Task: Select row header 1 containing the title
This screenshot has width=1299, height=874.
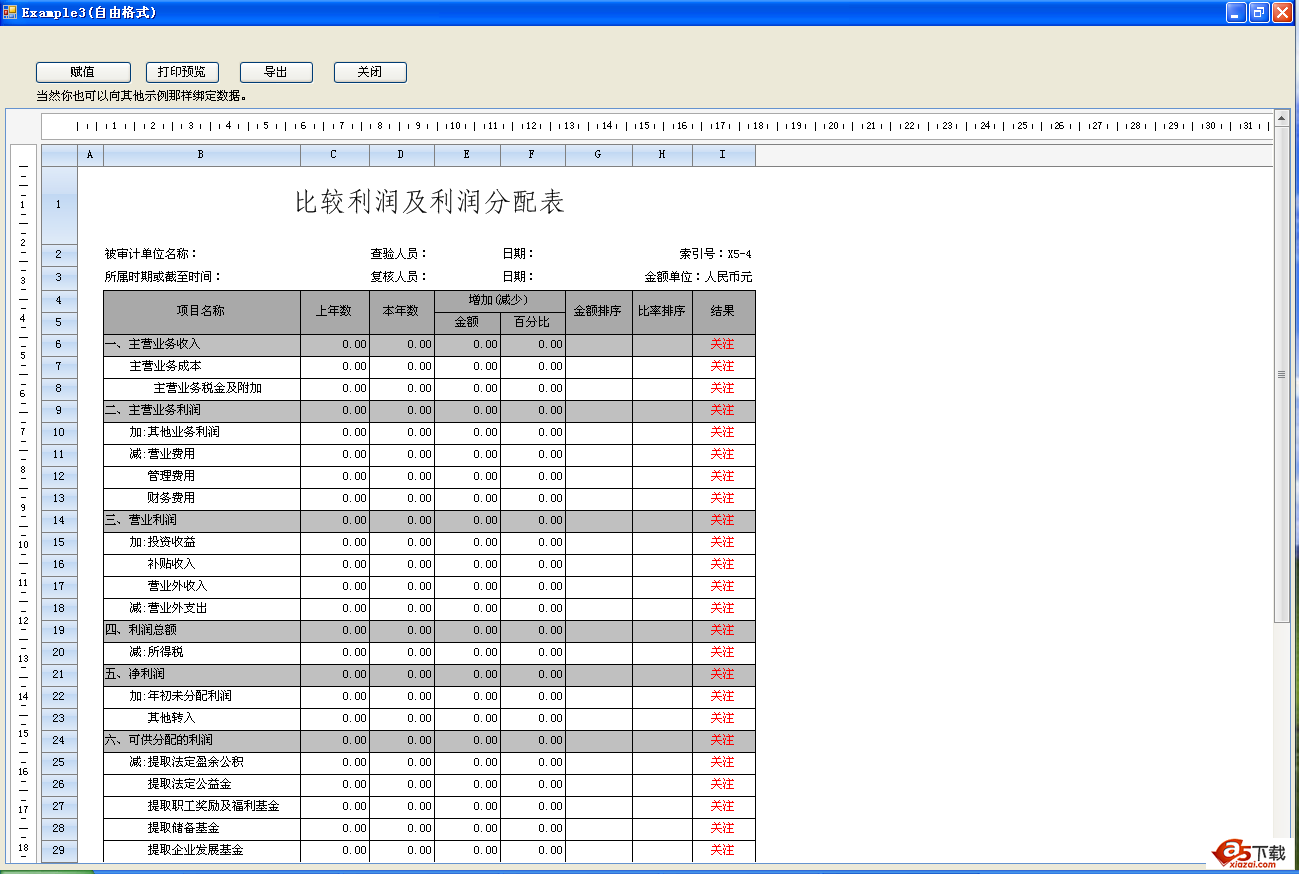Action: click(58, 205)
